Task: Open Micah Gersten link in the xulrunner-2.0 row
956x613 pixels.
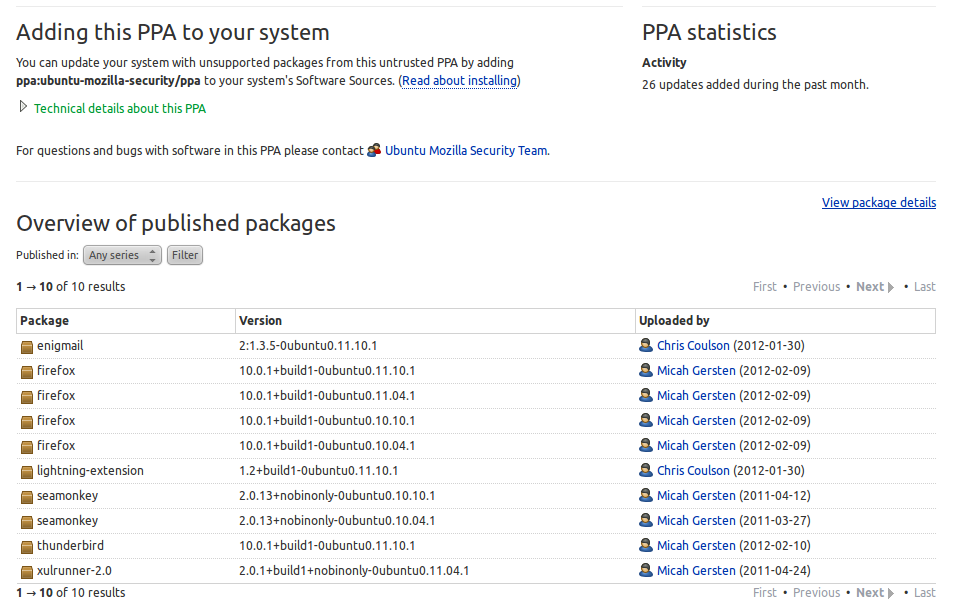Action: [696, 571]
